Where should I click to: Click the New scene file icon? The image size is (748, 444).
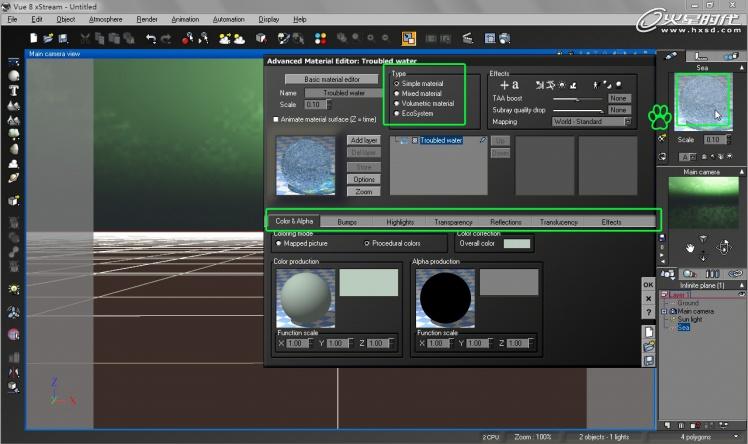coord(34,38)
